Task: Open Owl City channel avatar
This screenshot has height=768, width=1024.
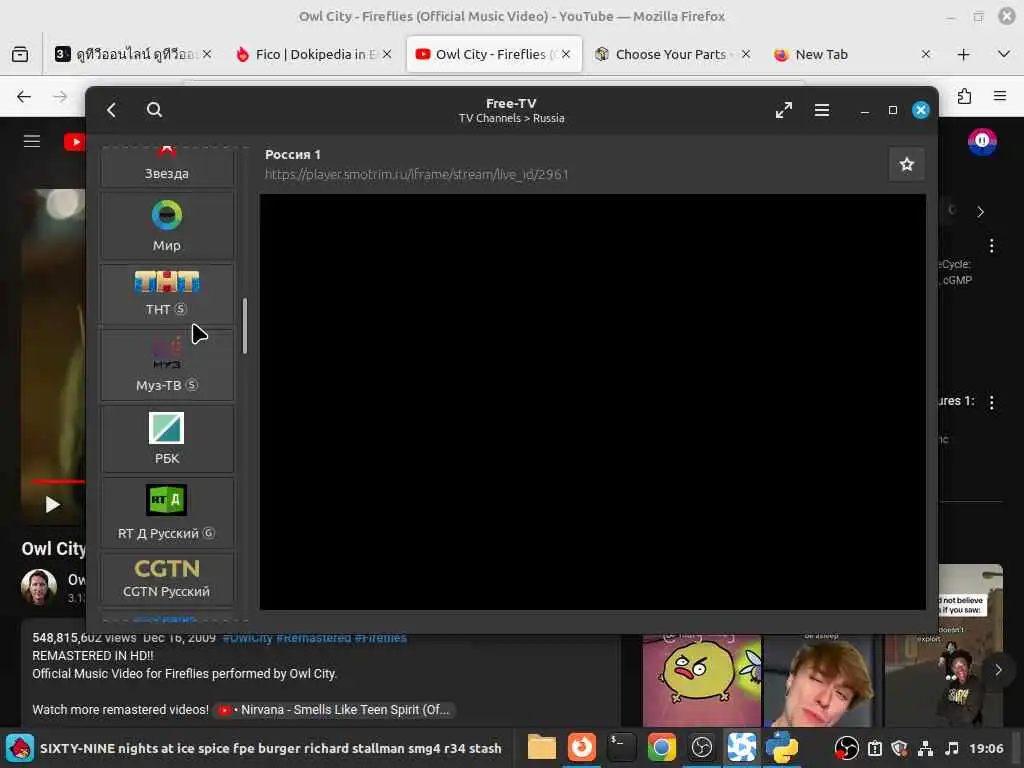Action: pos(39,586)
